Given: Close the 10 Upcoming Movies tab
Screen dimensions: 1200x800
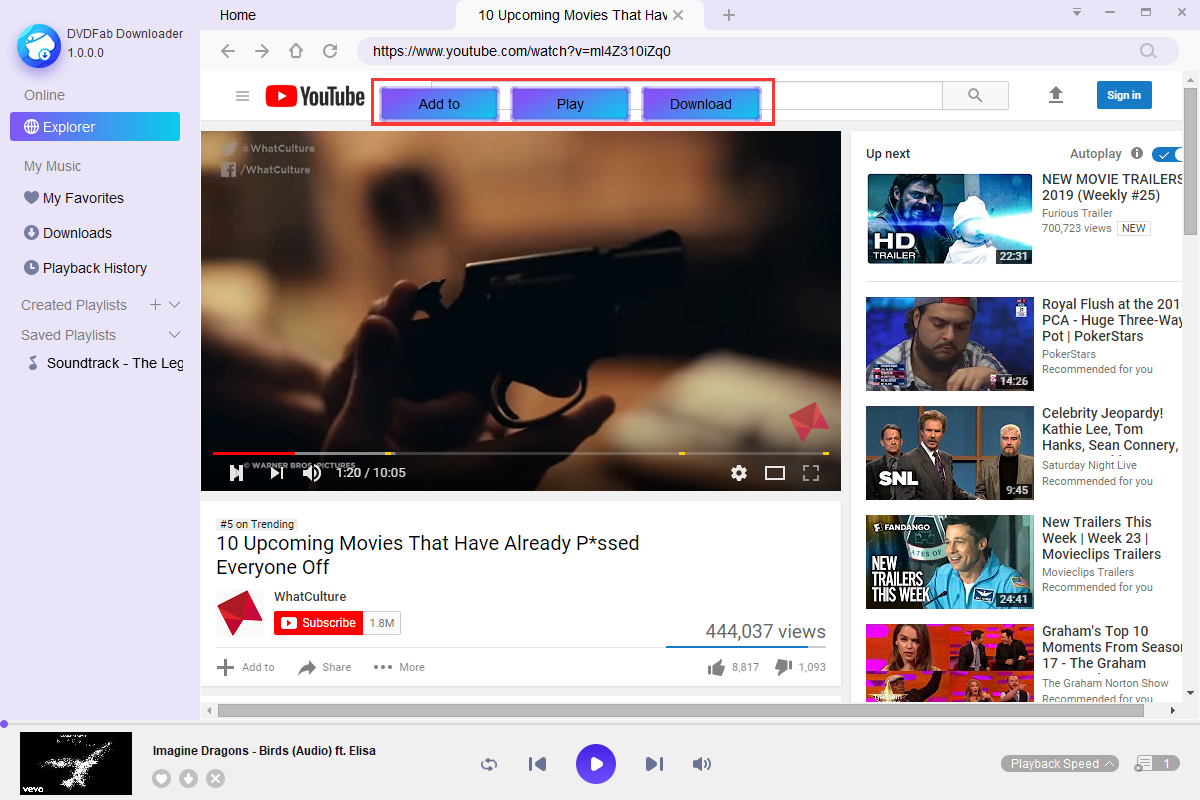Looking at the screenshot, I should click(x=679, y=15).
